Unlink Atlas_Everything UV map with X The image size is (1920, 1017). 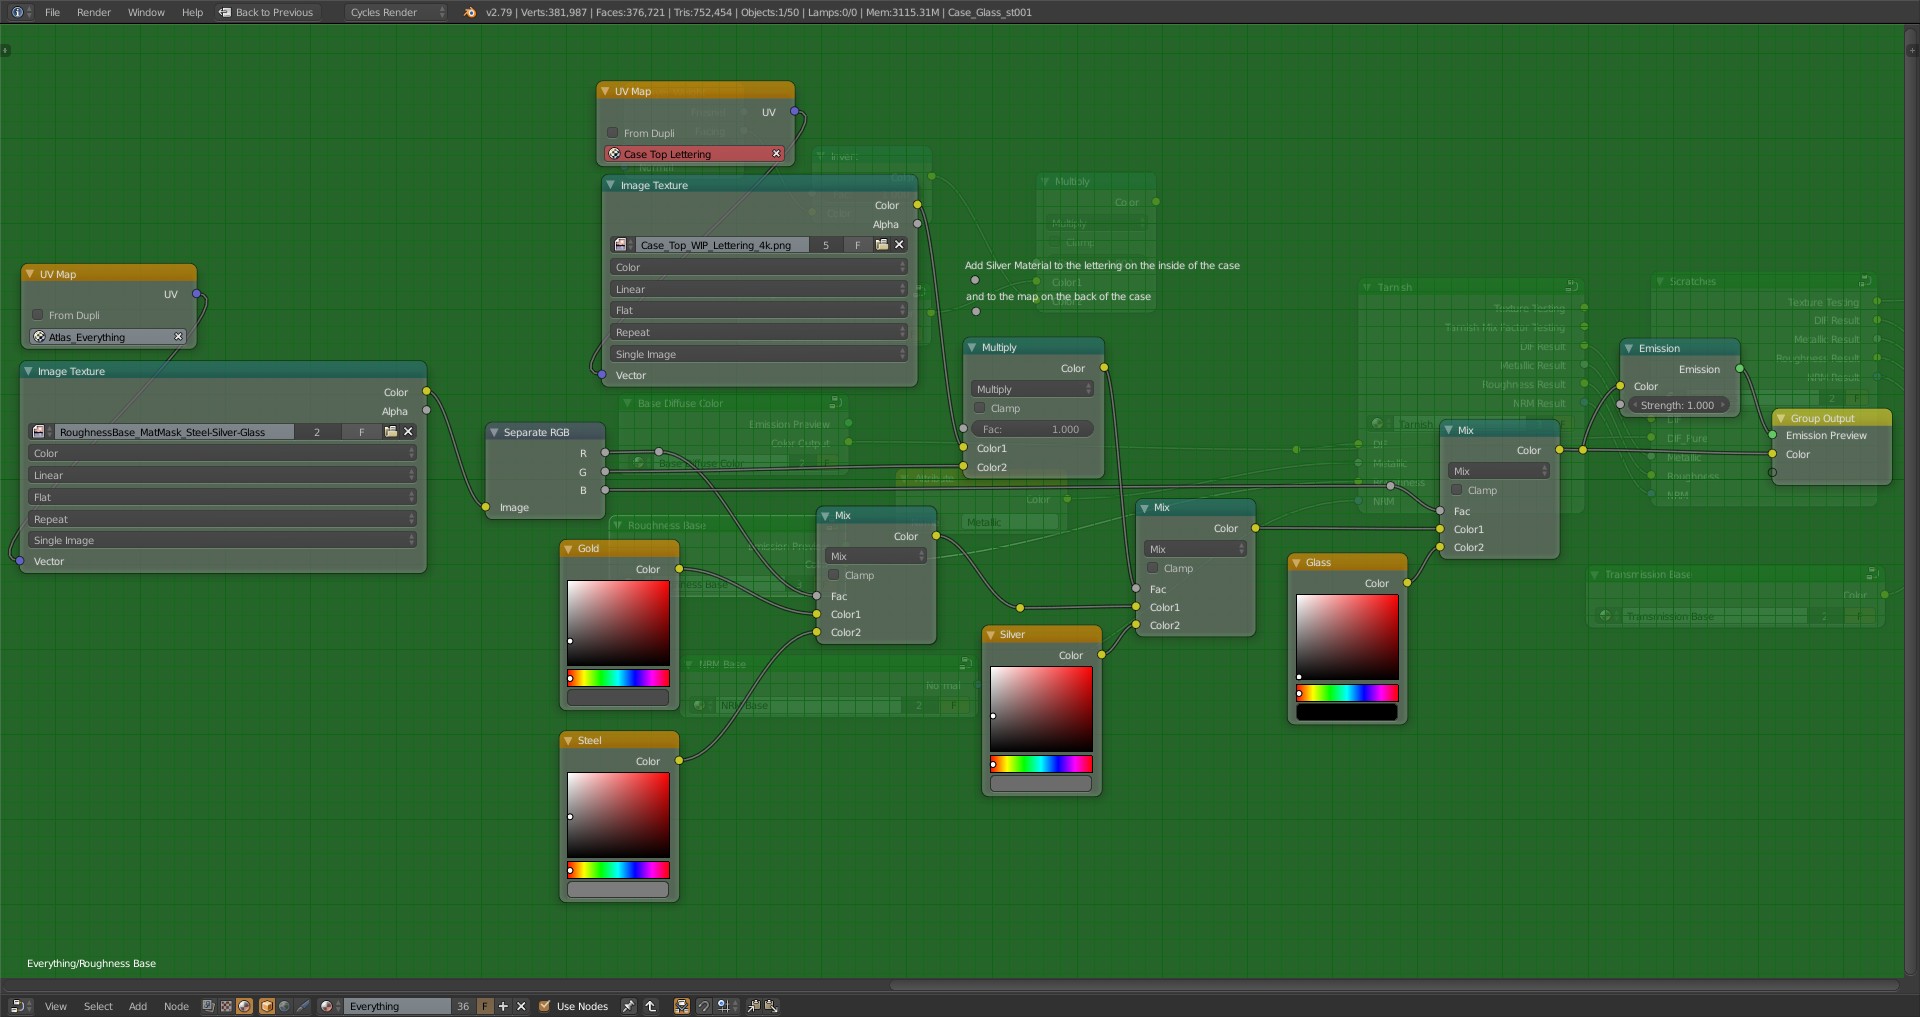(x=179, y=337)
